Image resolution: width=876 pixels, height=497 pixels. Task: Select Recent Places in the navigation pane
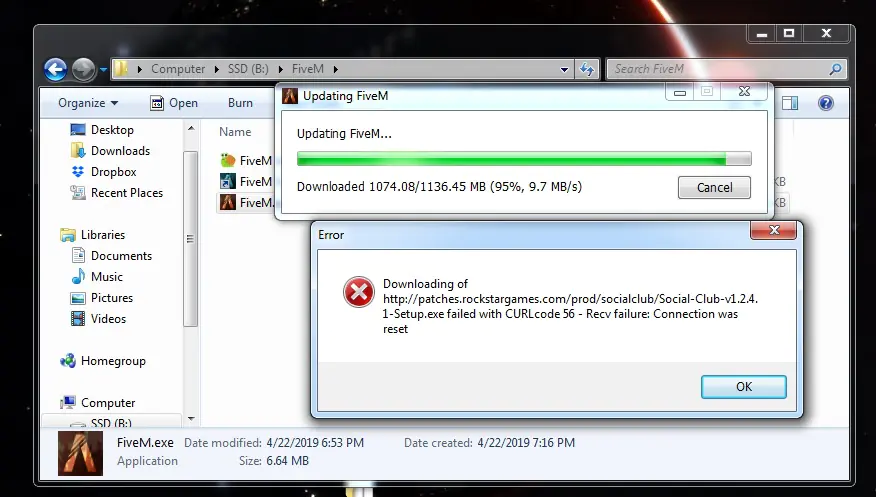tap(127, 193)
